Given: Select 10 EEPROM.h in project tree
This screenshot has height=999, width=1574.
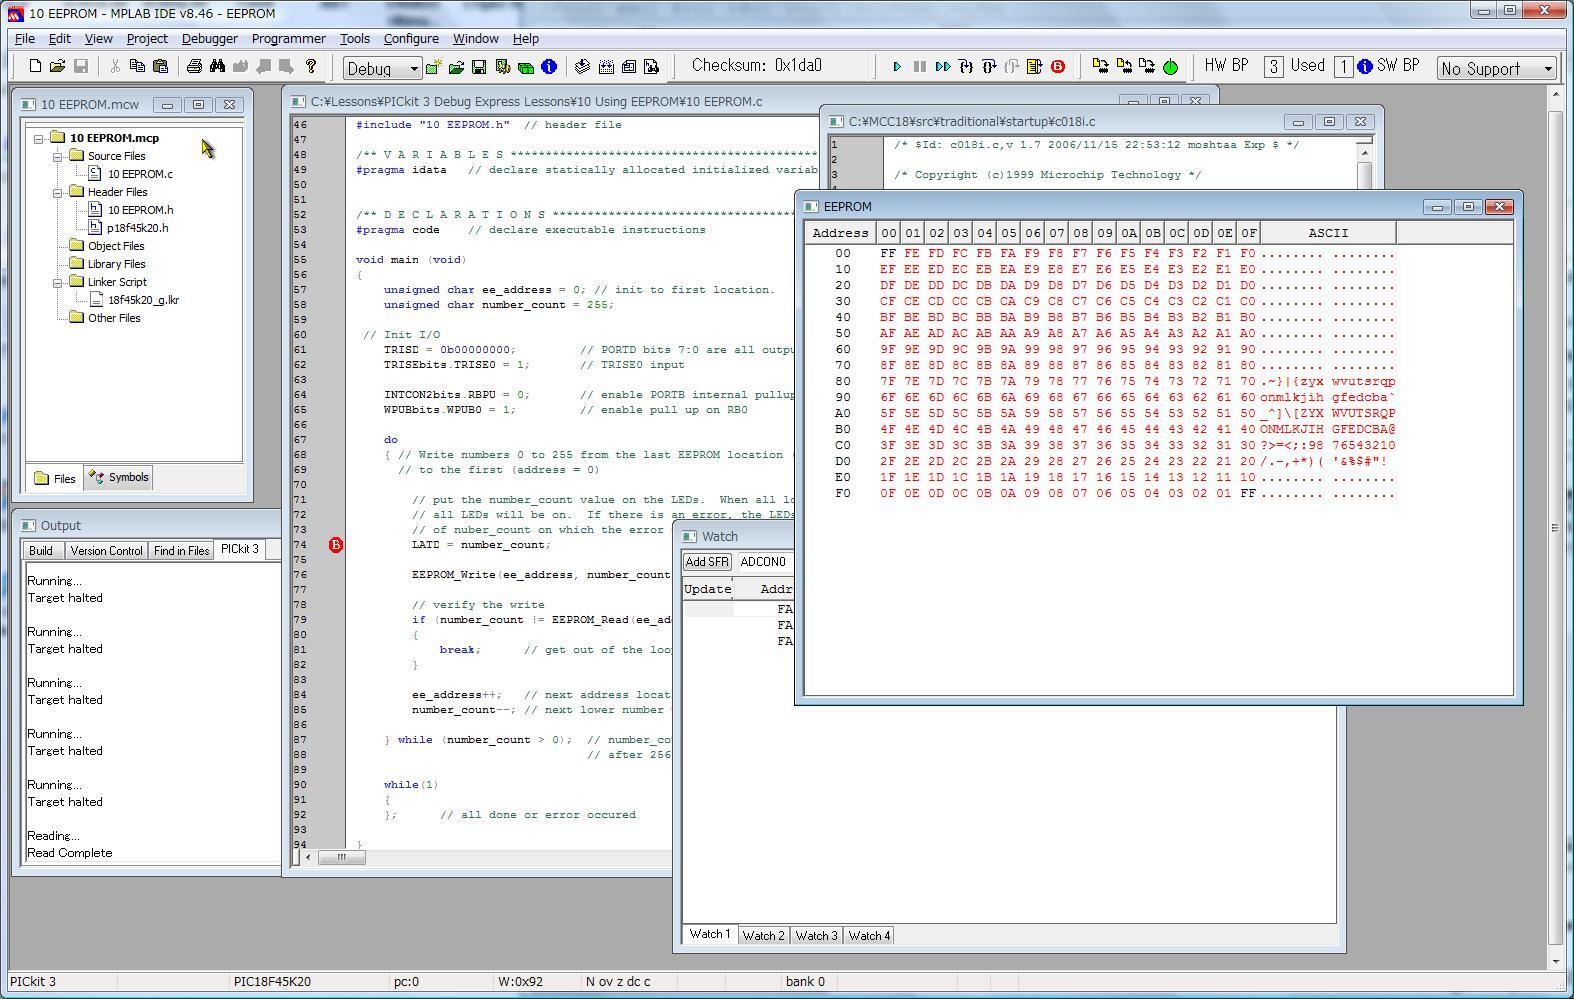Looking at the screenshot, I should pos(140,210).
